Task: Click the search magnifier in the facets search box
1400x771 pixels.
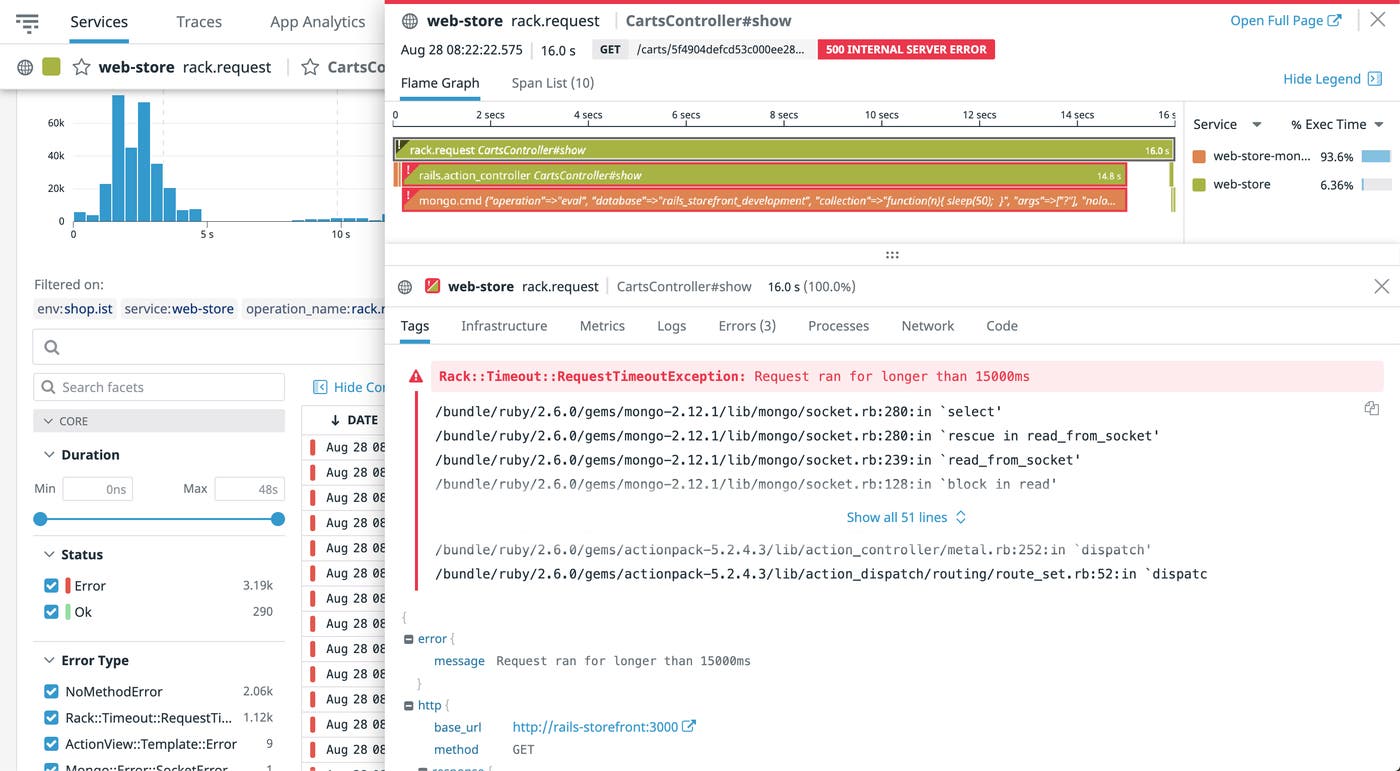Action: coord(48,386)
